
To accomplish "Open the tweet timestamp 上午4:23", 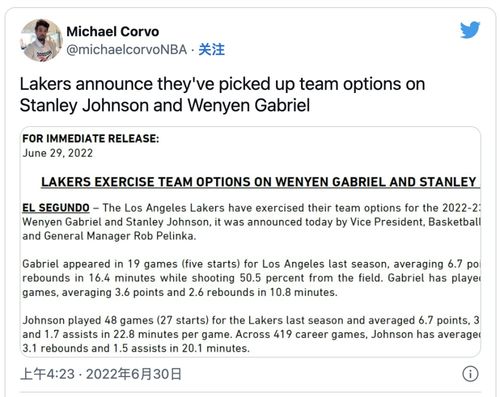I will (47, 374).
